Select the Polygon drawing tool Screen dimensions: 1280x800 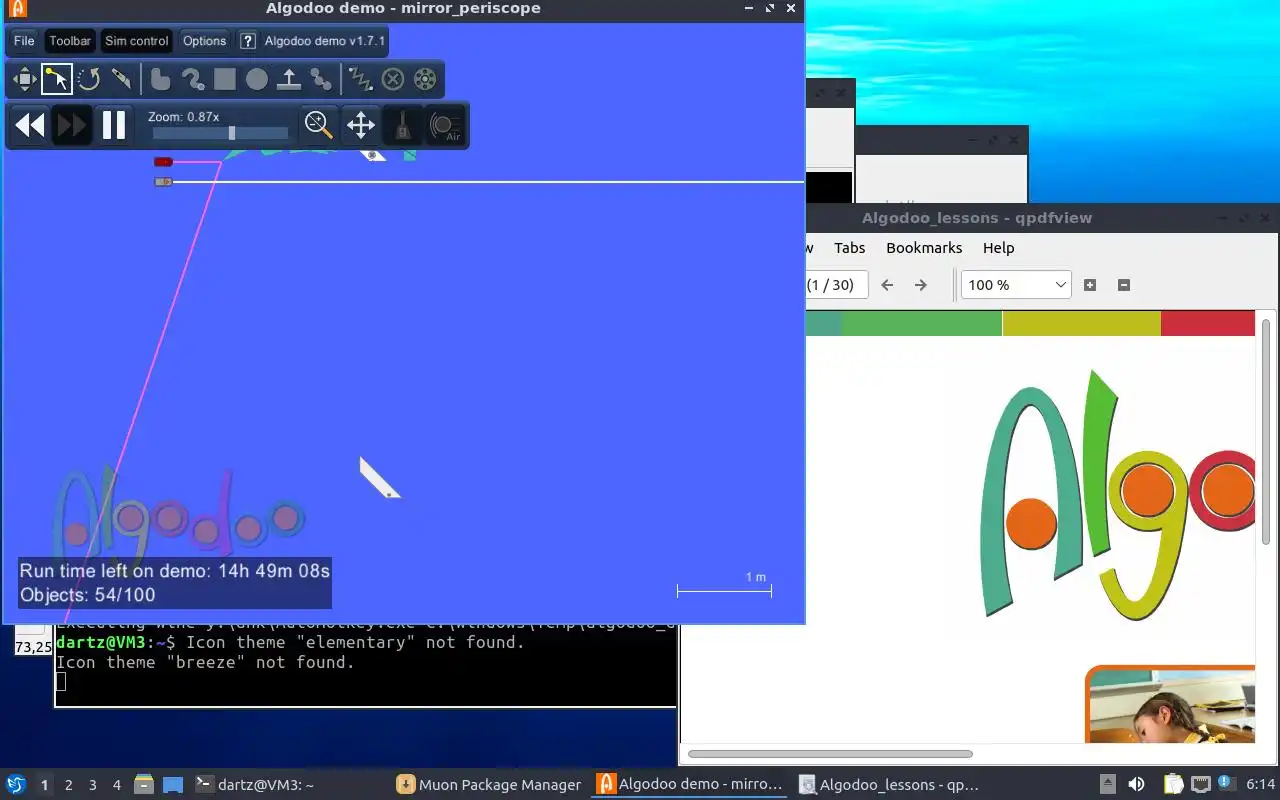click(x=160, y=79)
